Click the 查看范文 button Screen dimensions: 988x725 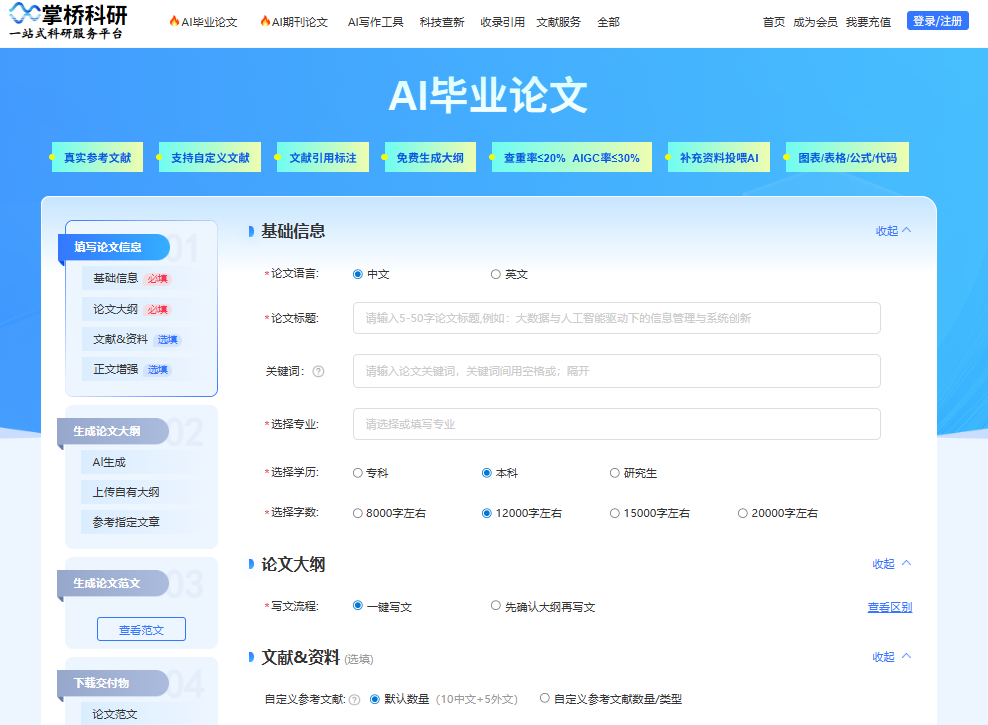click(x=140, y=629)
